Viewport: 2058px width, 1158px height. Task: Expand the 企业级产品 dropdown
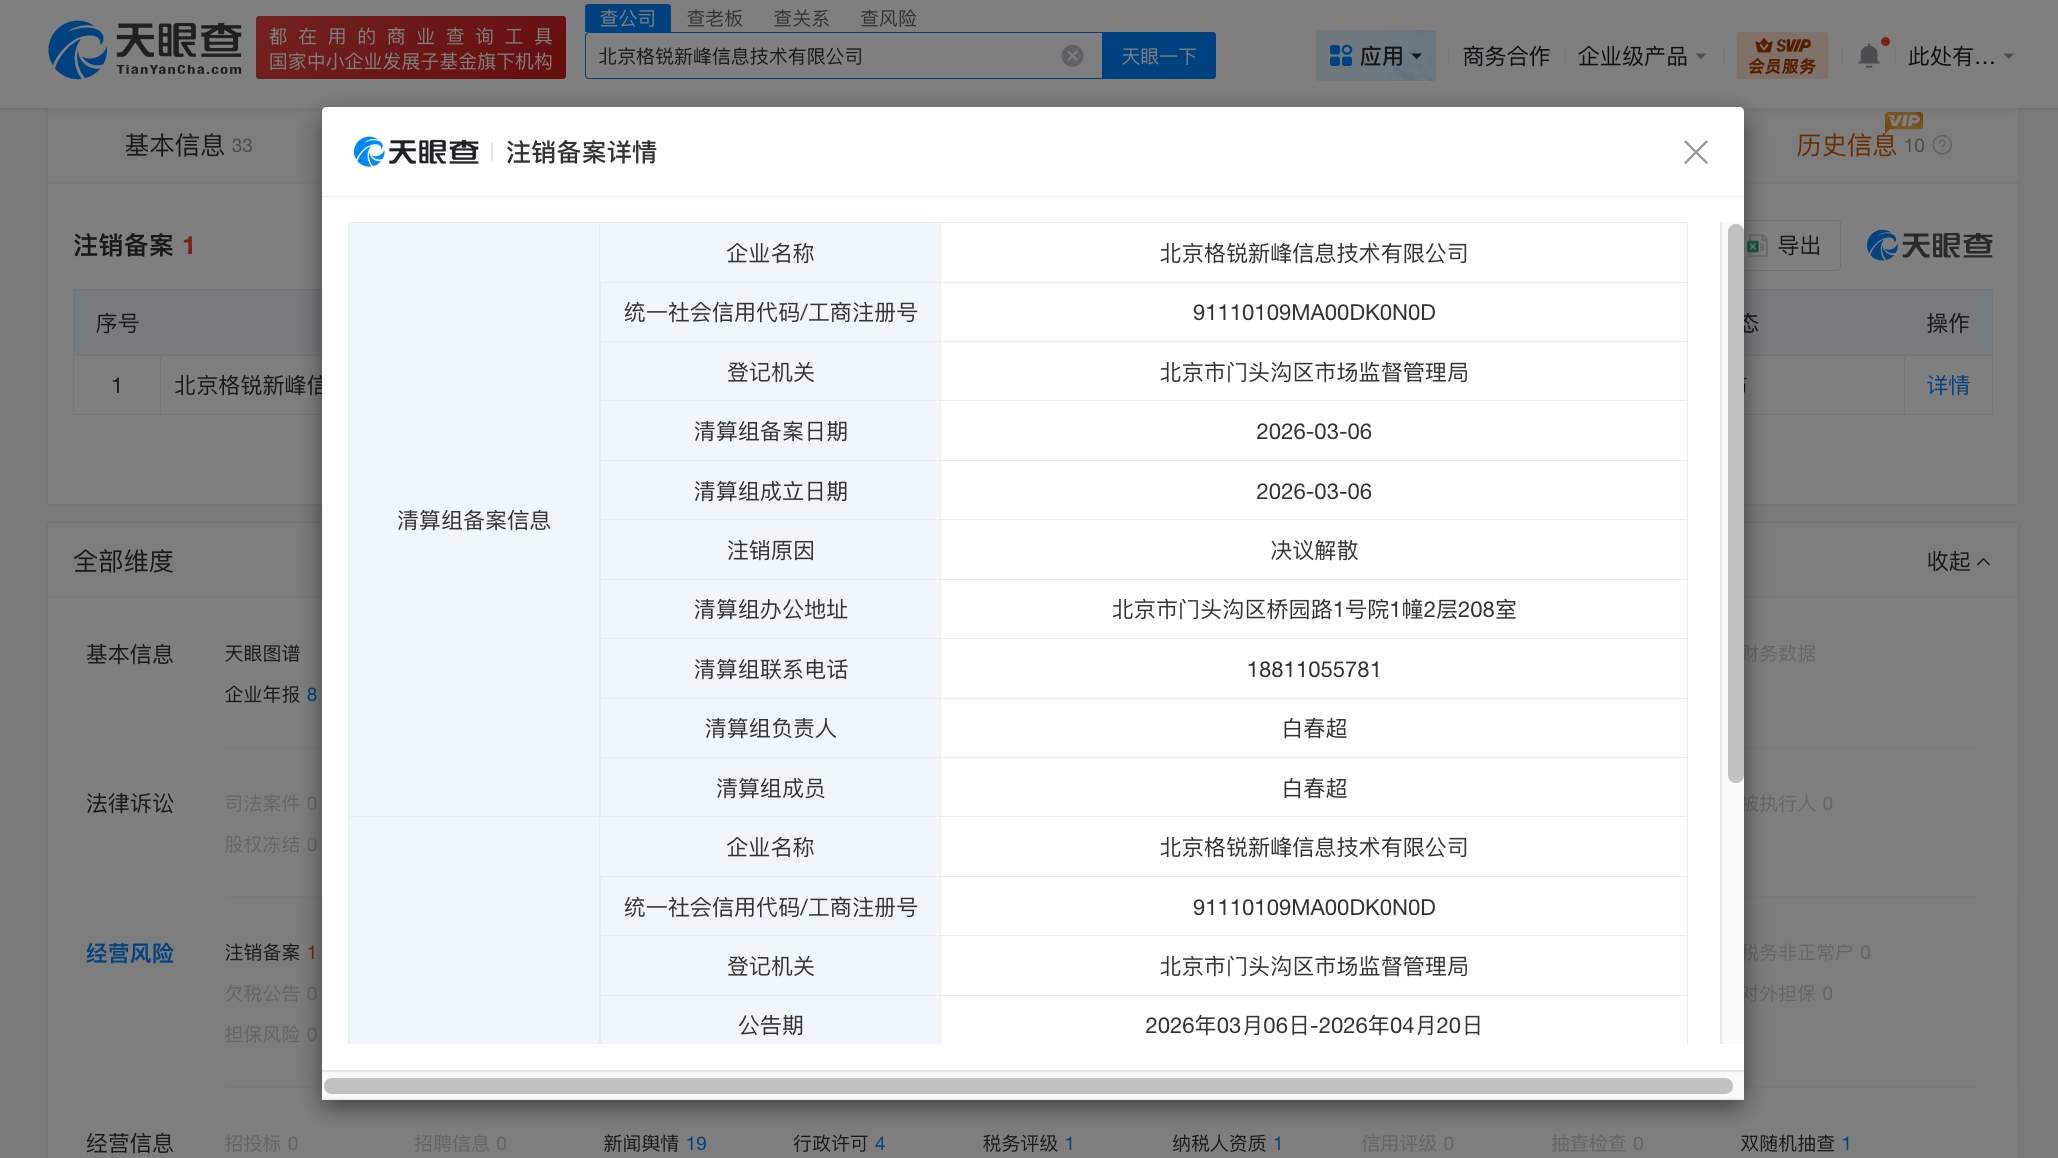click(x=1641, y=56)
